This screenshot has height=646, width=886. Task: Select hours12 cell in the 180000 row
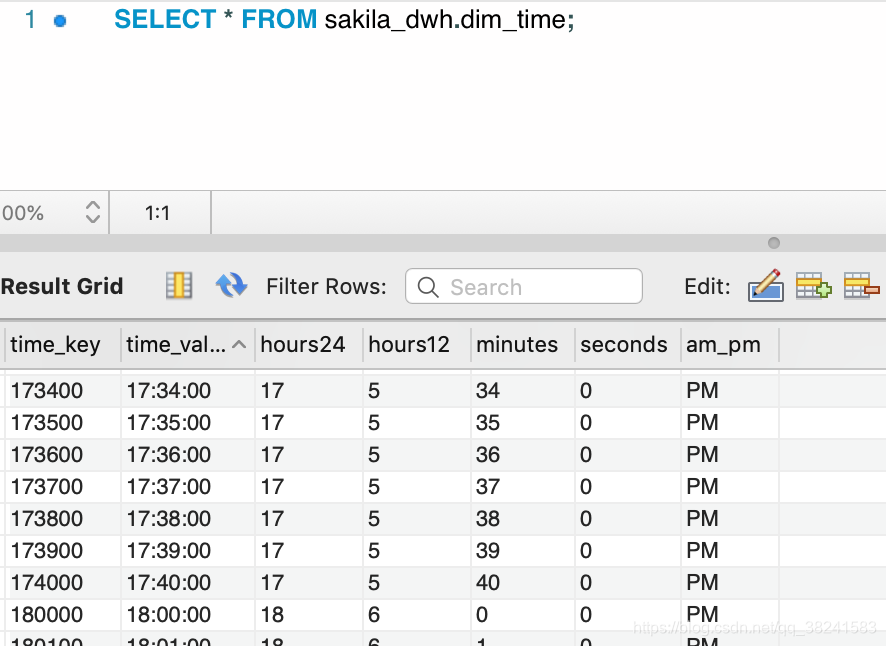click(x=417, y=615)
